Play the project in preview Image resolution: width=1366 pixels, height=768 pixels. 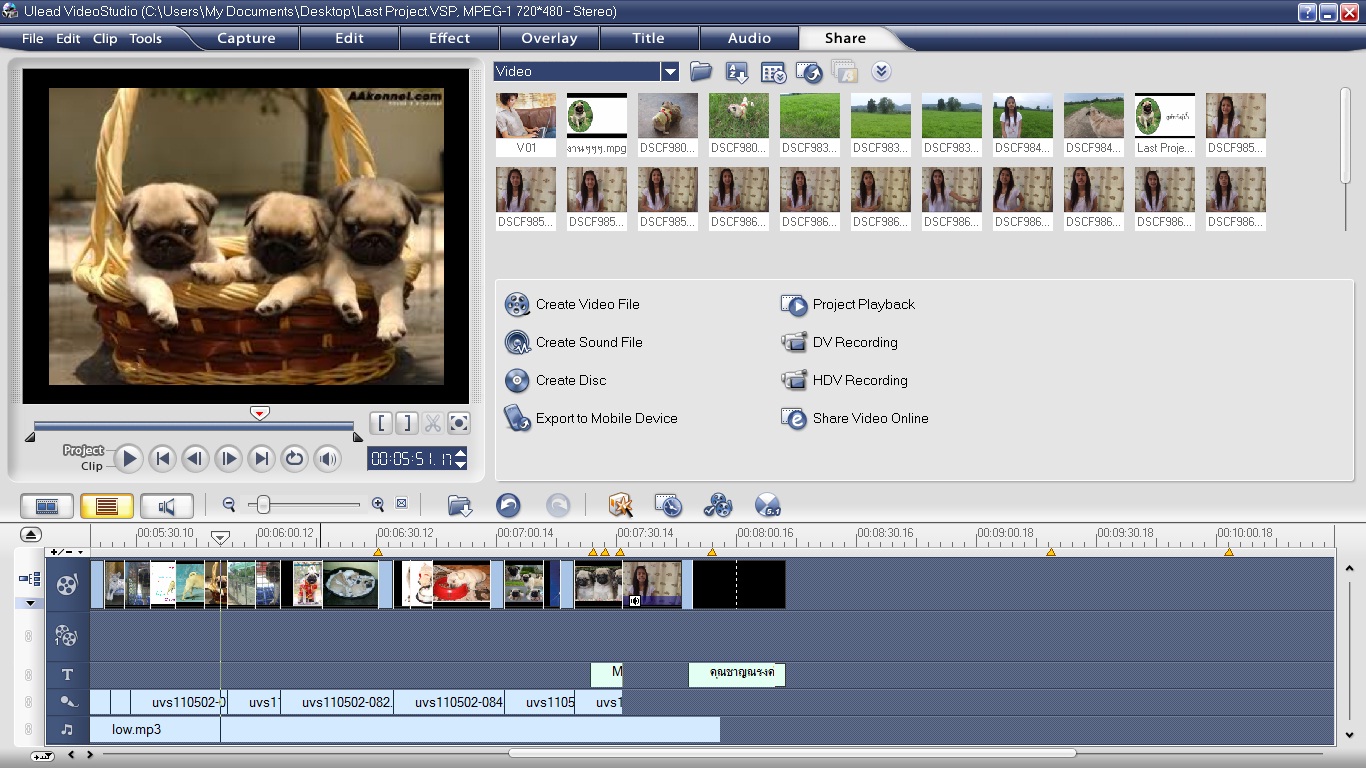[x=128, y=459]
